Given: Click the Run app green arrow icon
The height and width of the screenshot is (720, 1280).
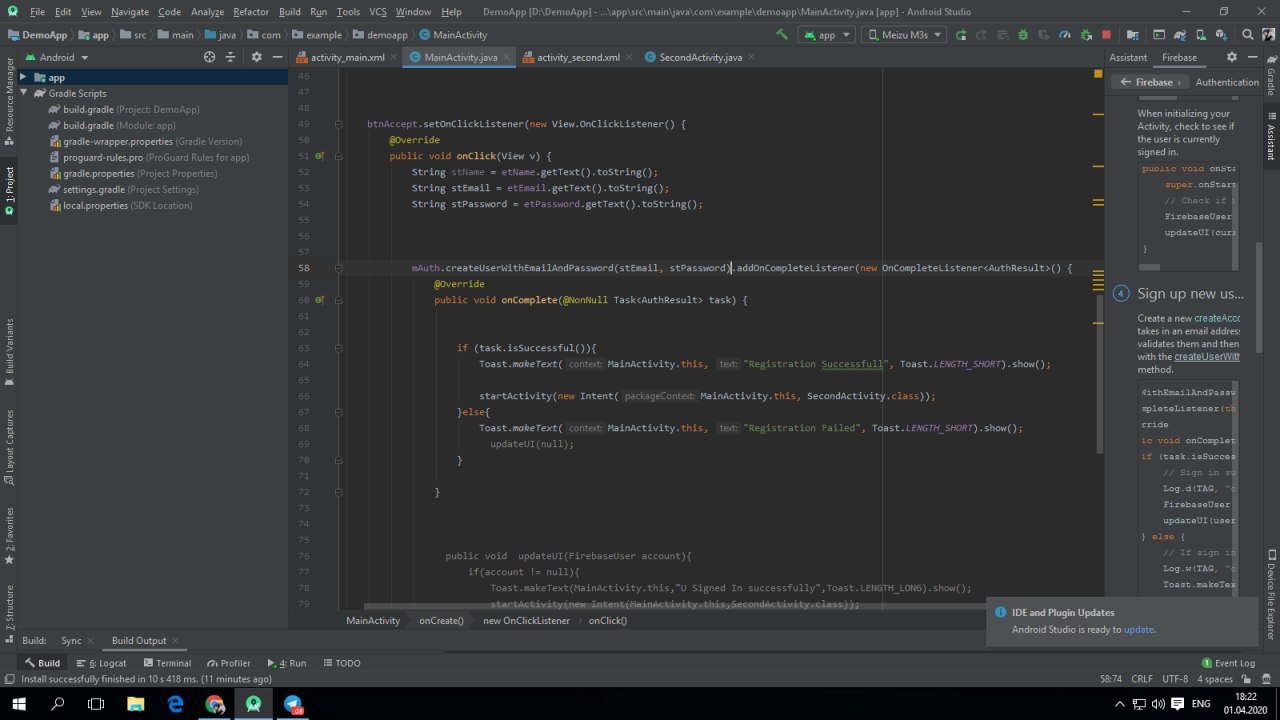Looking at the screenshot, I should pos(960,35).
